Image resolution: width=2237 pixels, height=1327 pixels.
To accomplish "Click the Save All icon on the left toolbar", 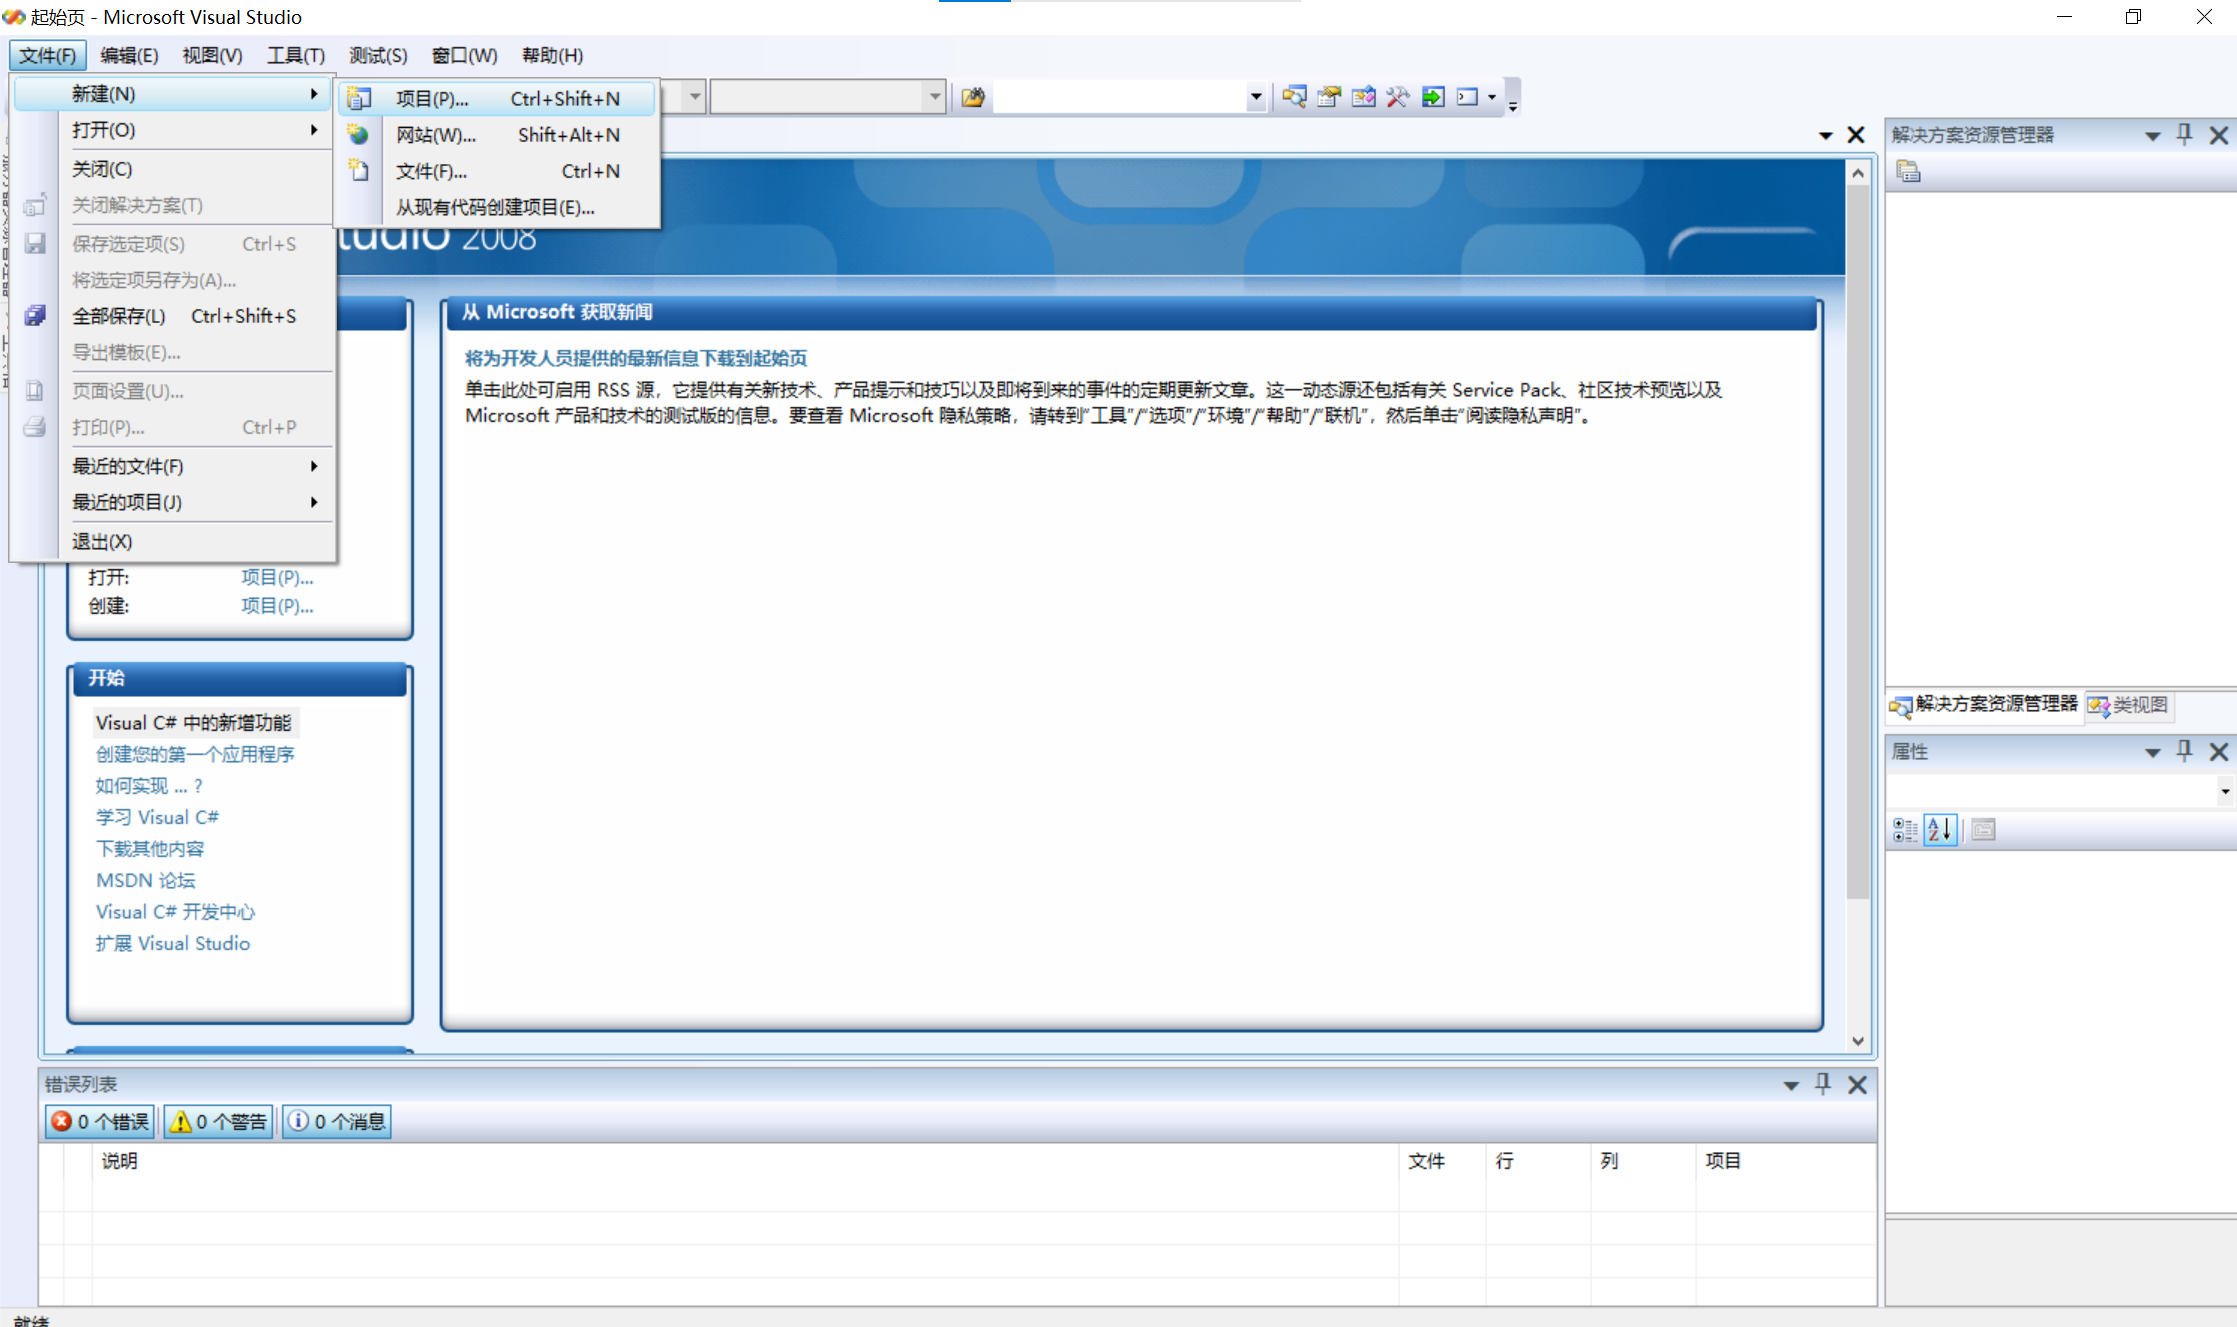I will pyautogui.click(x=35, y=315).
